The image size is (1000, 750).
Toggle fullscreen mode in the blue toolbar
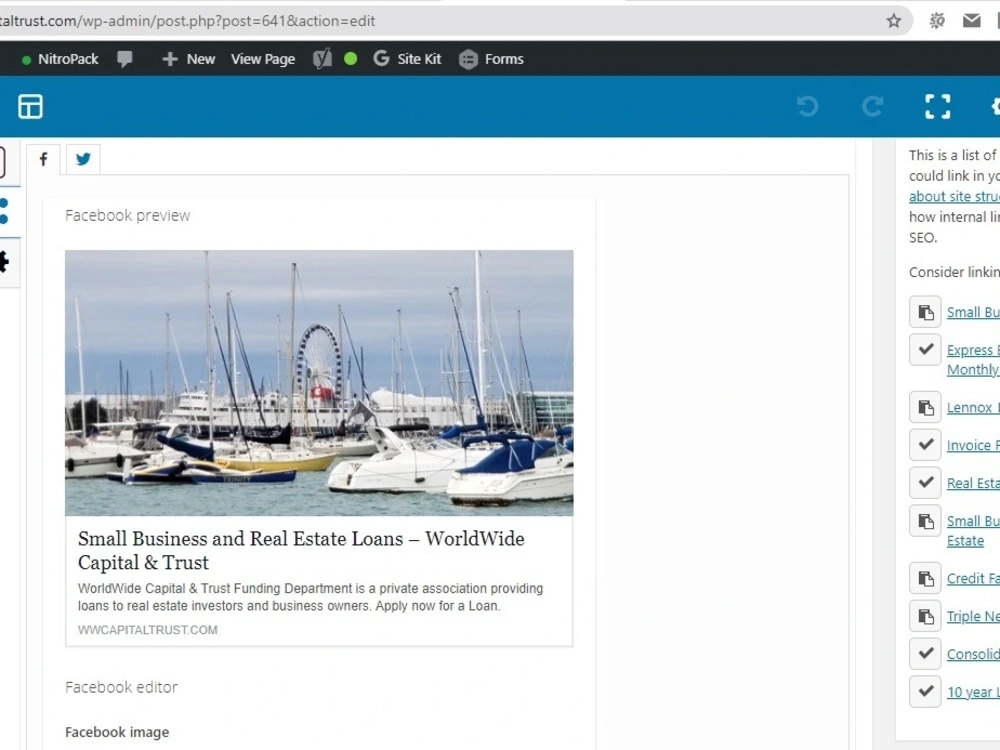point(938,107)
